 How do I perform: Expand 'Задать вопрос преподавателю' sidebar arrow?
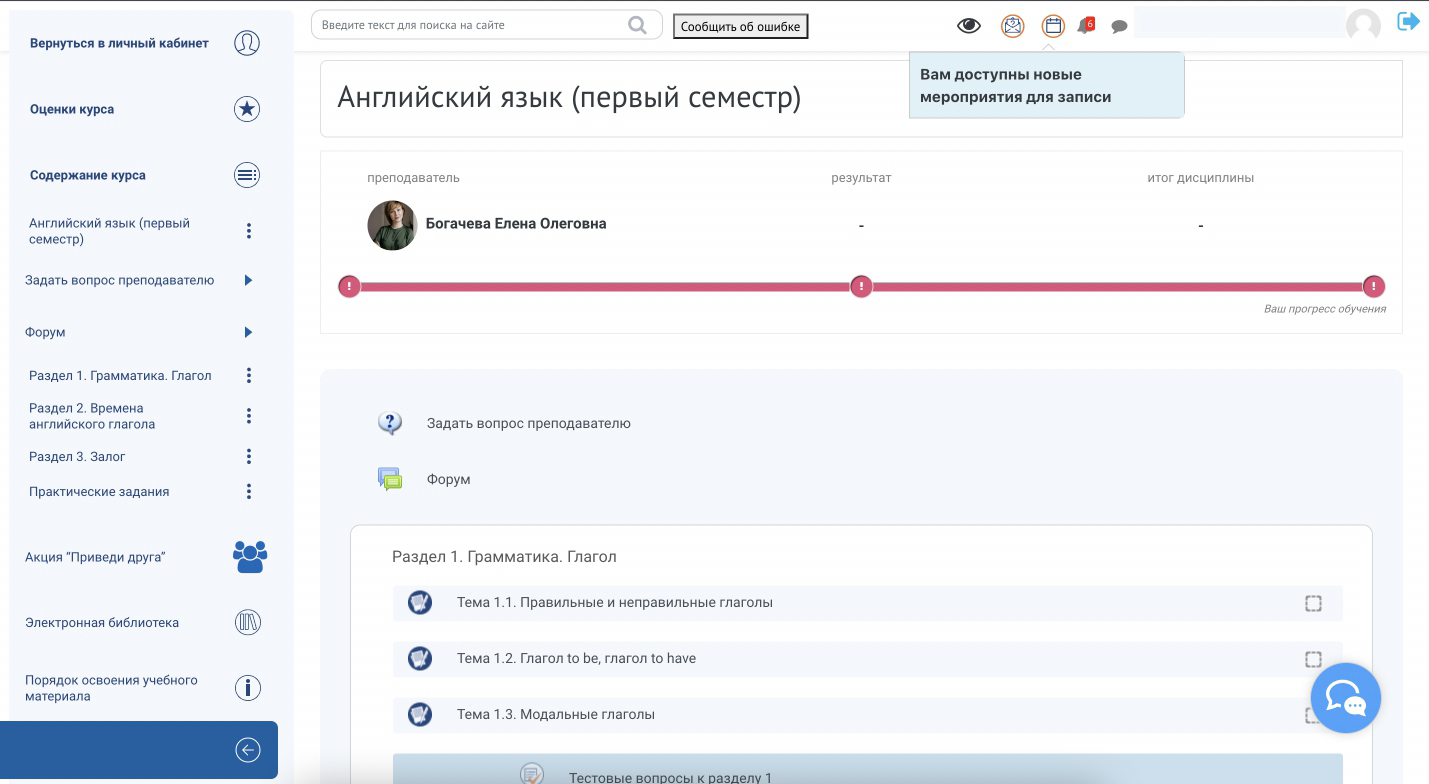[x=248, y=280]
